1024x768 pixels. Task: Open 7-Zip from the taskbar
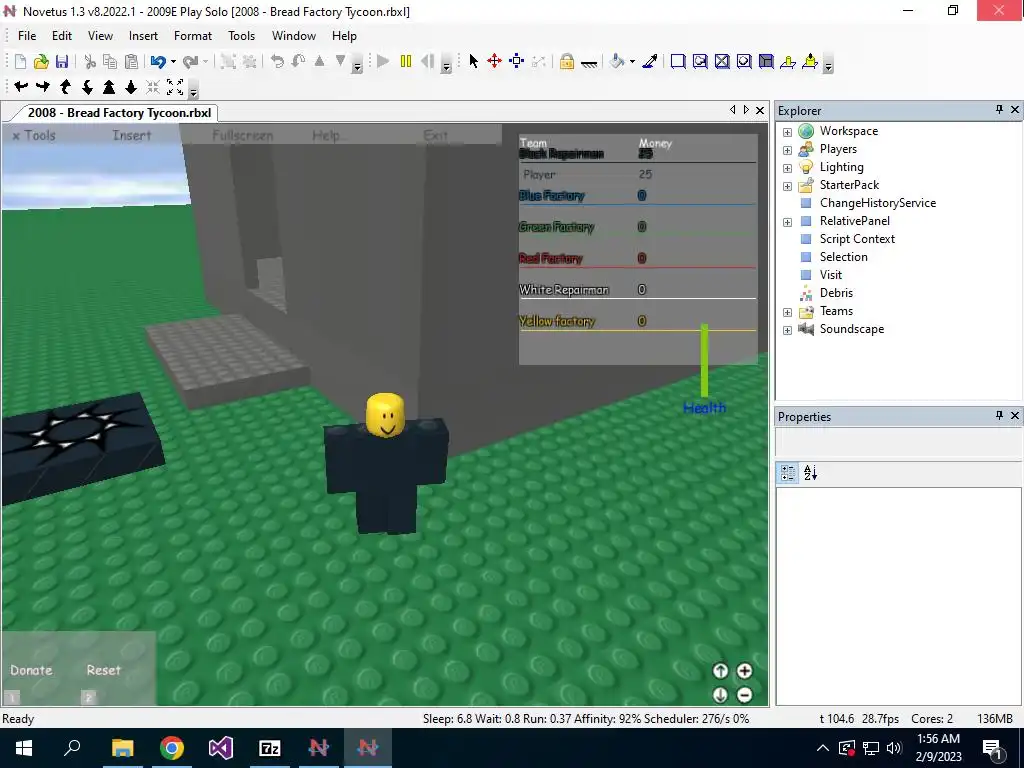pos(270,748)
